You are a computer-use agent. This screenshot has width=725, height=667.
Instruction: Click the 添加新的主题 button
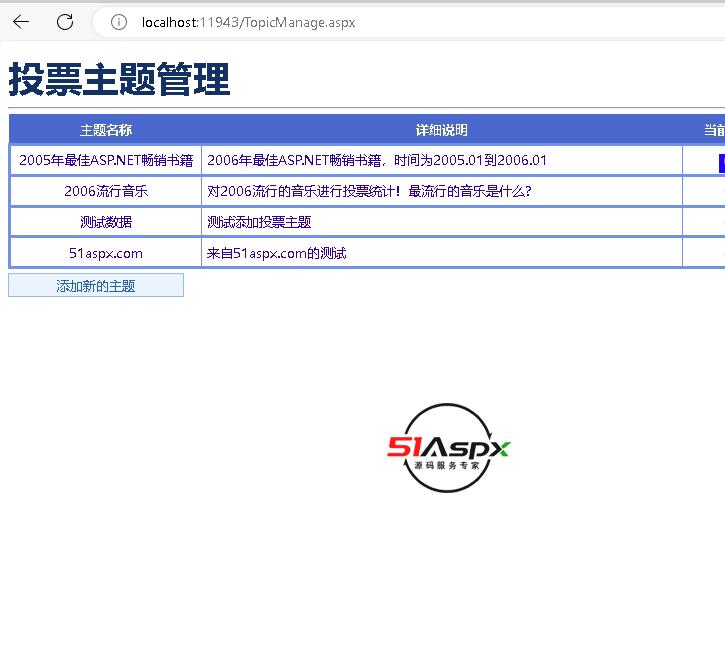[x=96, y=285]
